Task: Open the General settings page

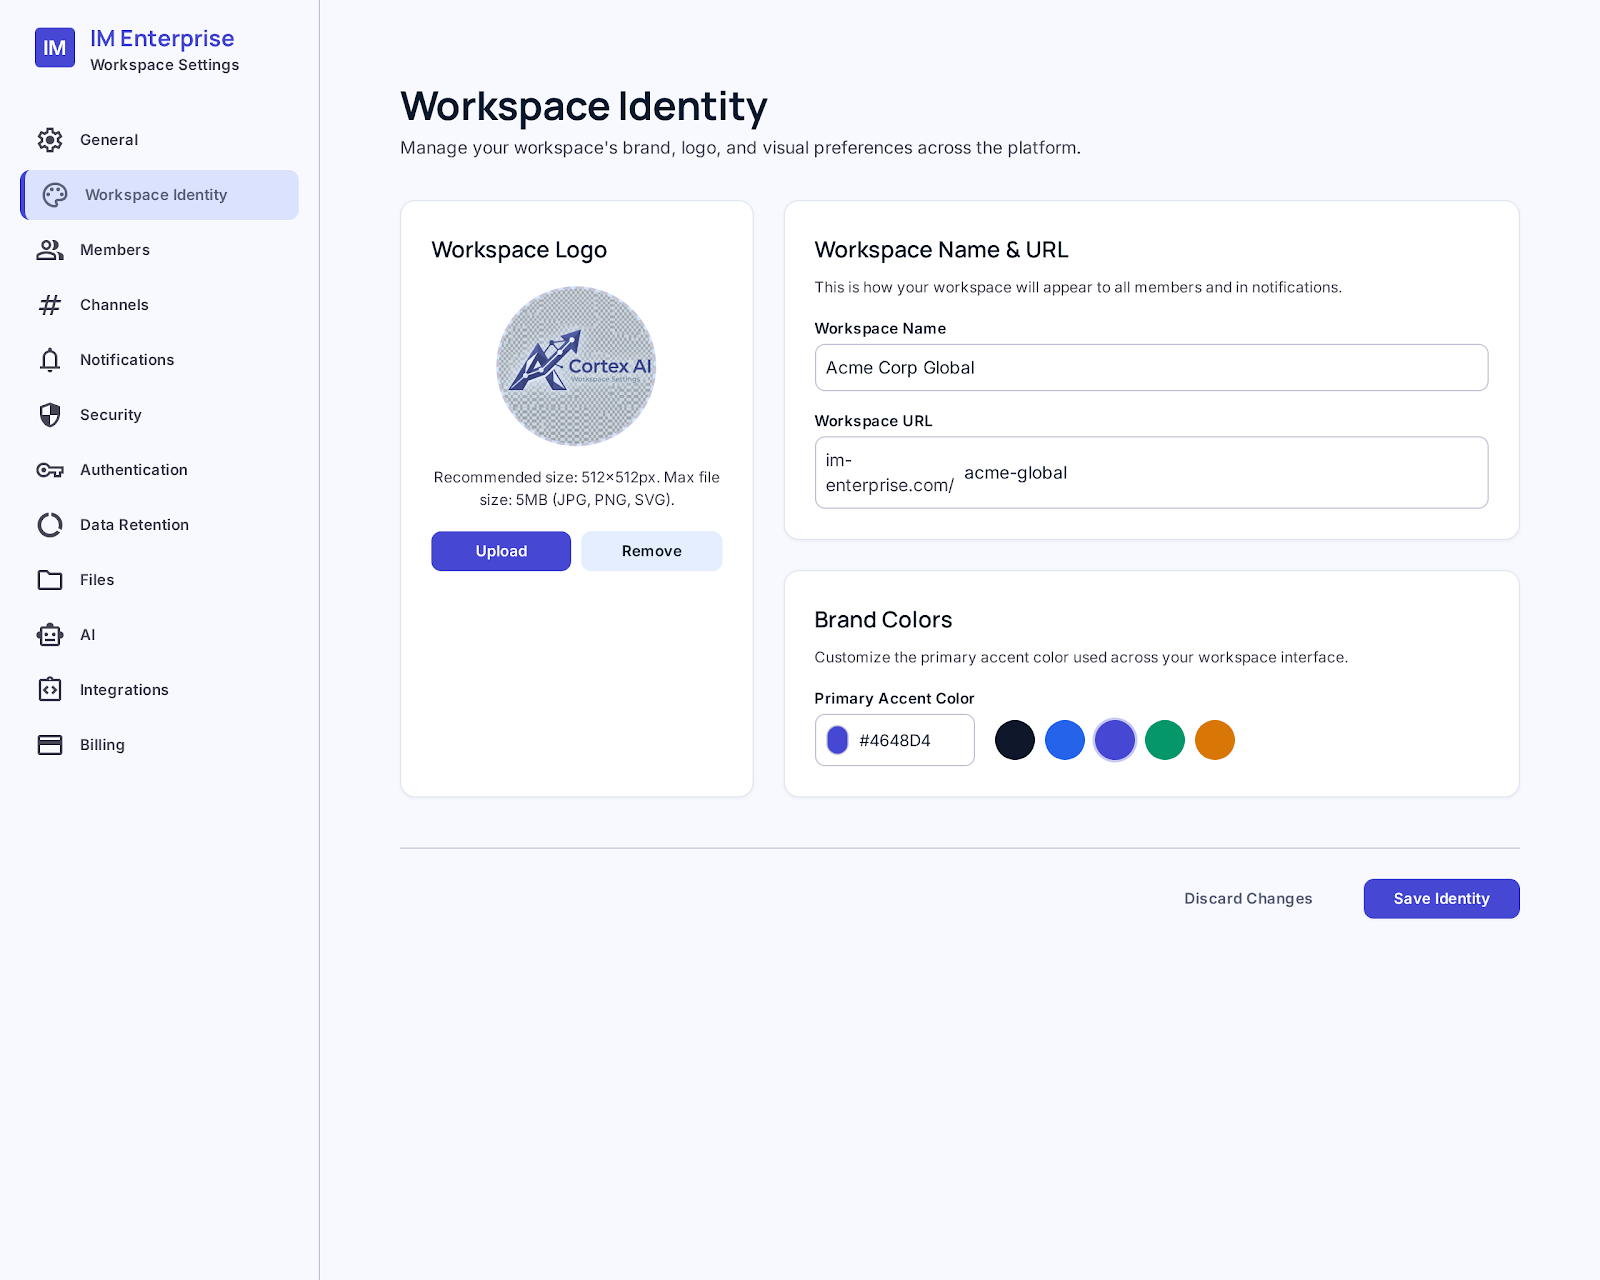Action: point(160,140)
